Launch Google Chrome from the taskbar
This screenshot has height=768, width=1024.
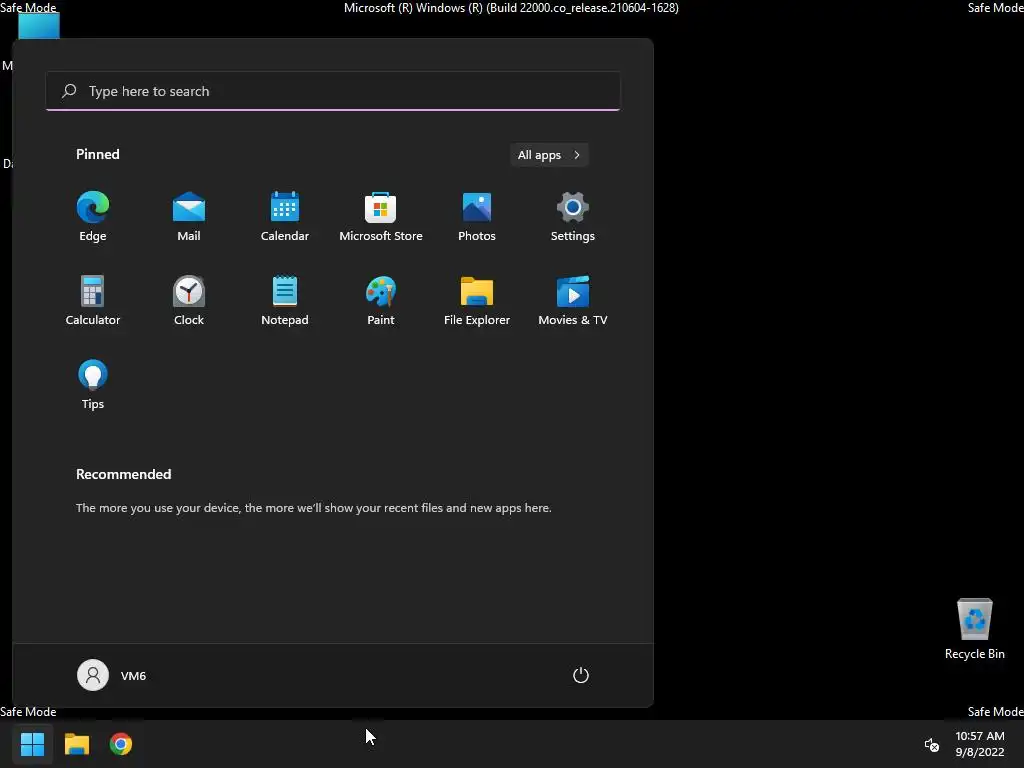point(121,744)
